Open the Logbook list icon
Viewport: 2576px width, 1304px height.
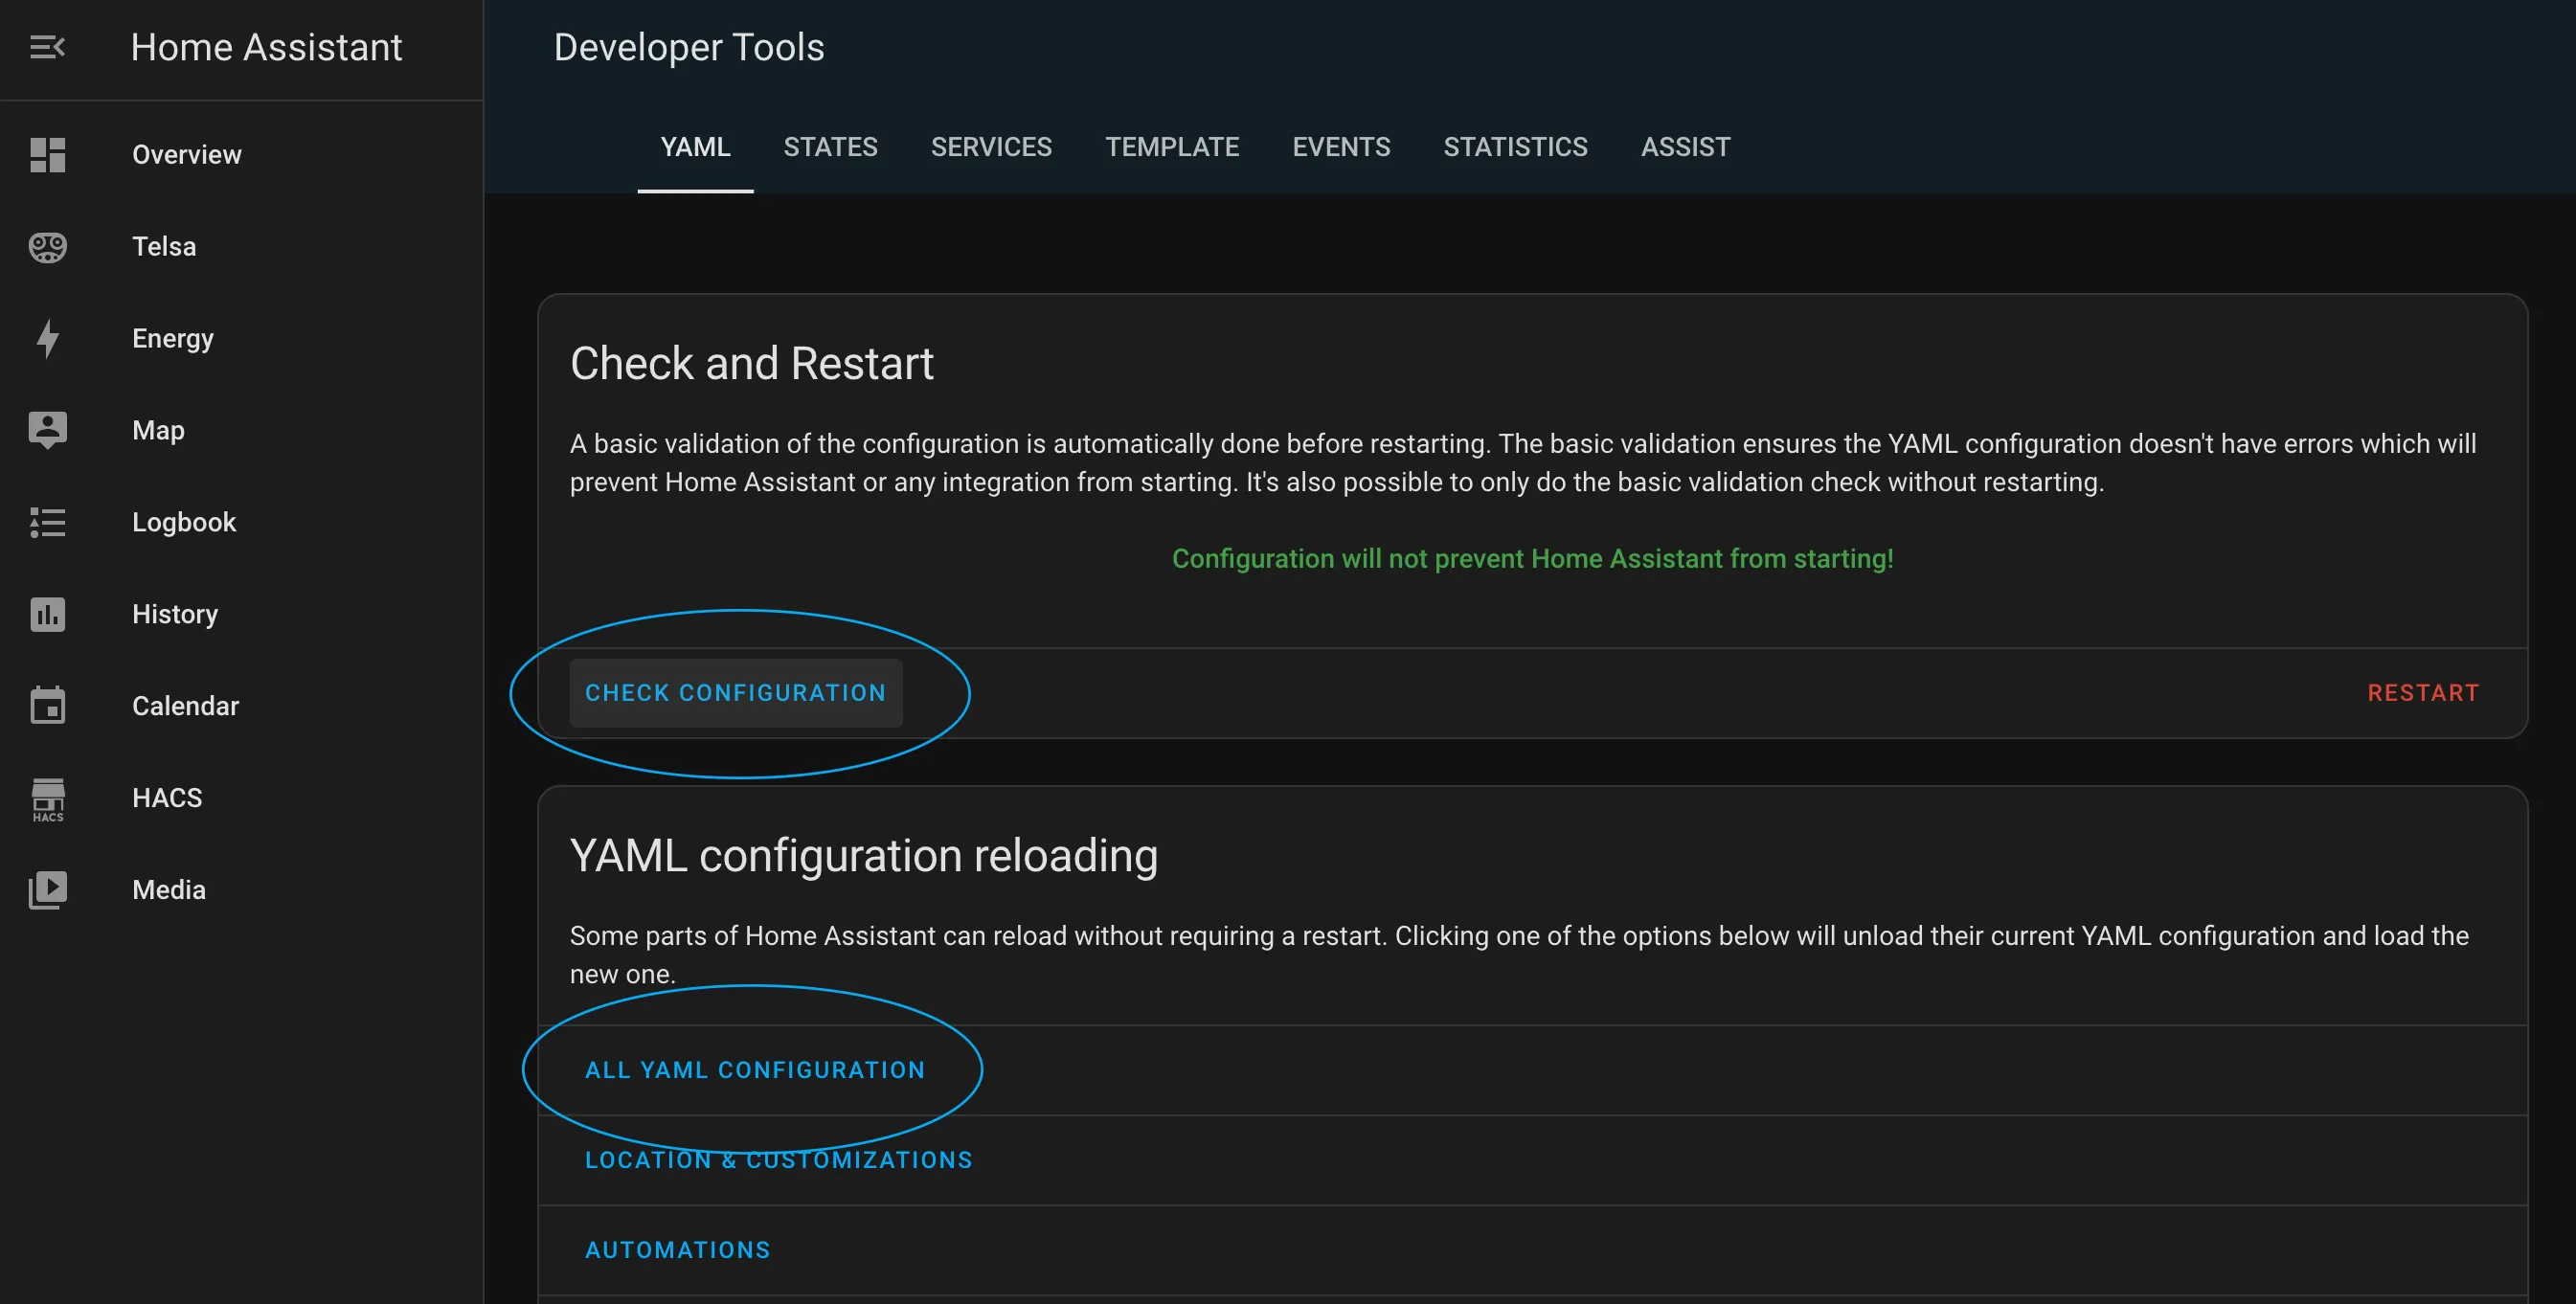(x=47, y=522)
